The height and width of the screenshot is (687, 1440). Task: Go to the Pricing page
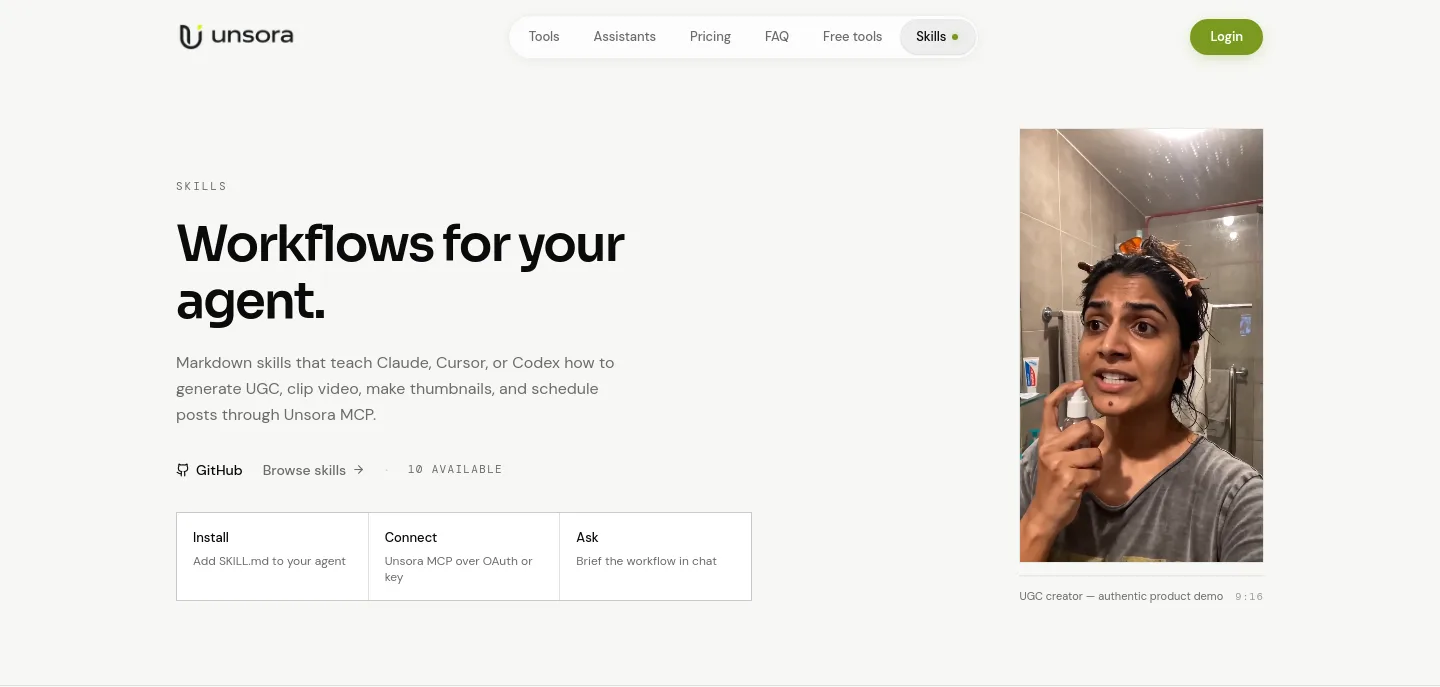(x=710, y=37)
